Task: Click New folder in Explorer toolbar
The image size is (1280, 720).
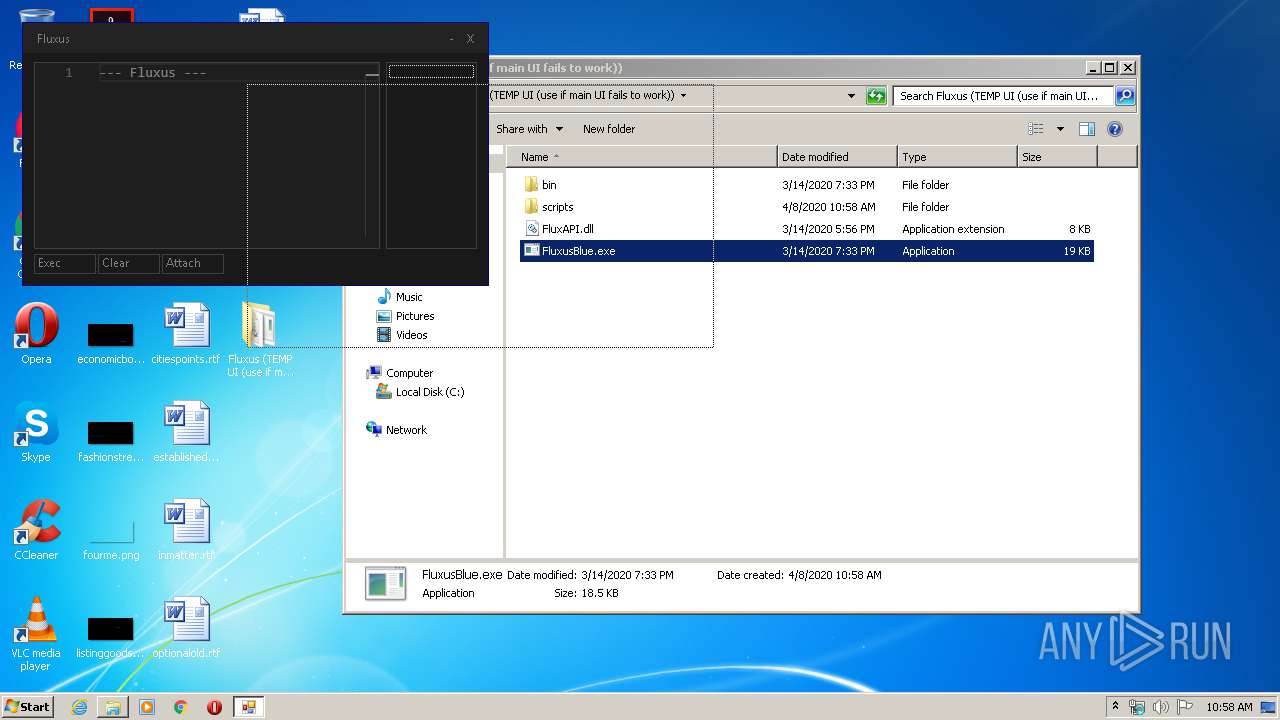Action: point(609,129)
